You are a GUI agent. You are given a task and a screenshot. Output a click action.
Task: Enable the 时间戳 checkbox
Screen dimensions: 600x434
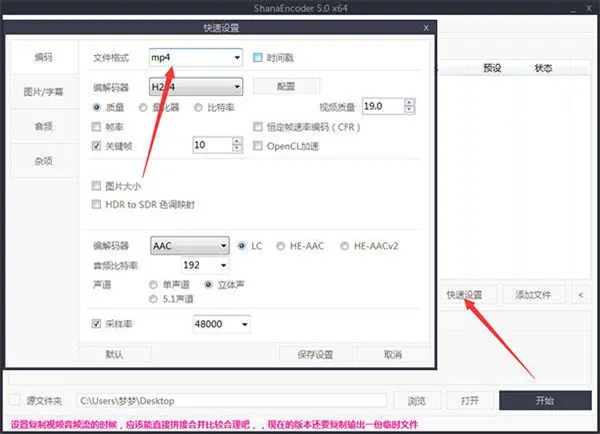(258, 57)
